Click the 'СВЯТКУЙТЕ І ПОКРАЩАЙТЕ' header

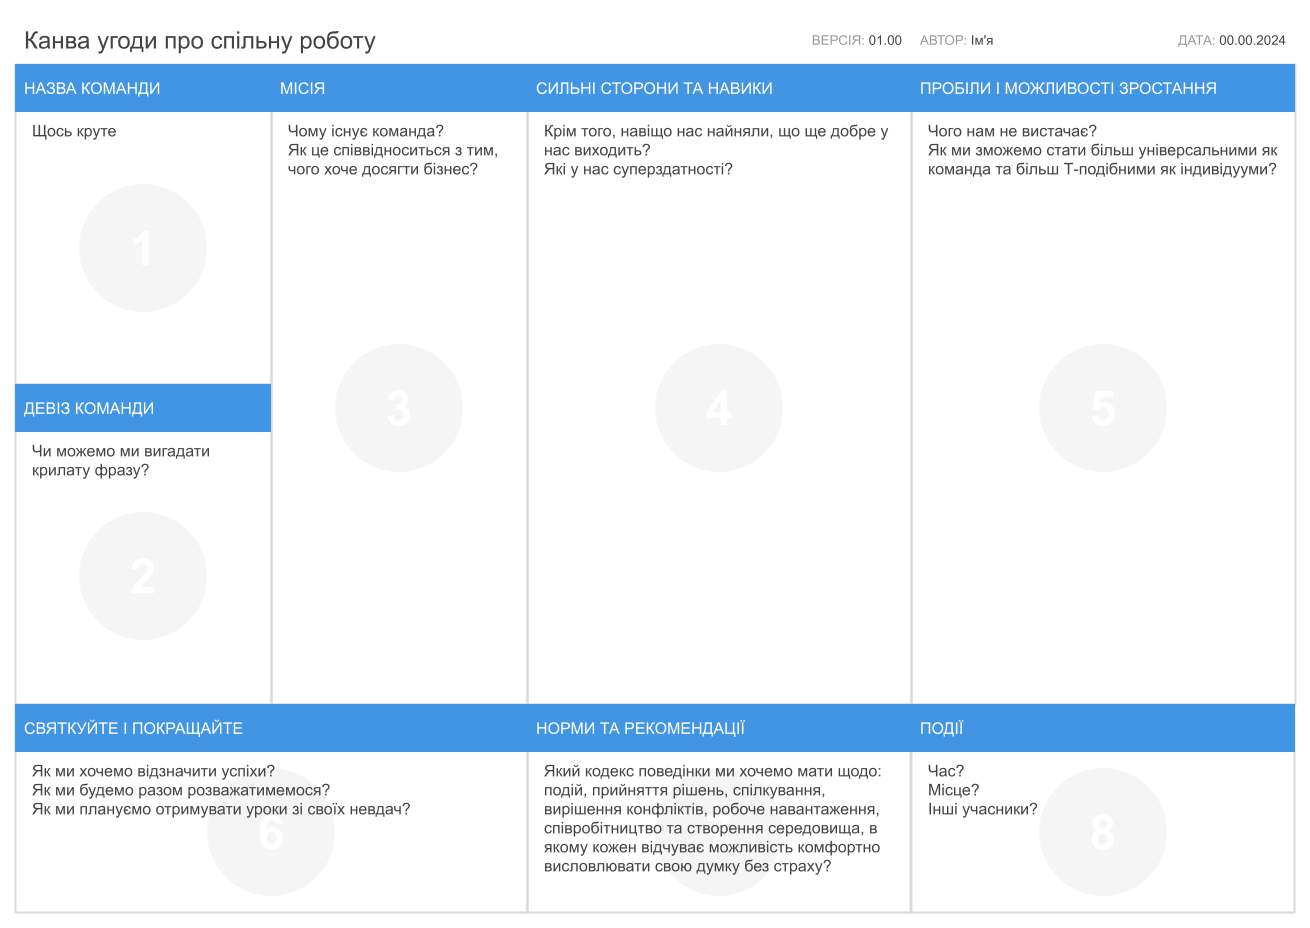(133, 728)
